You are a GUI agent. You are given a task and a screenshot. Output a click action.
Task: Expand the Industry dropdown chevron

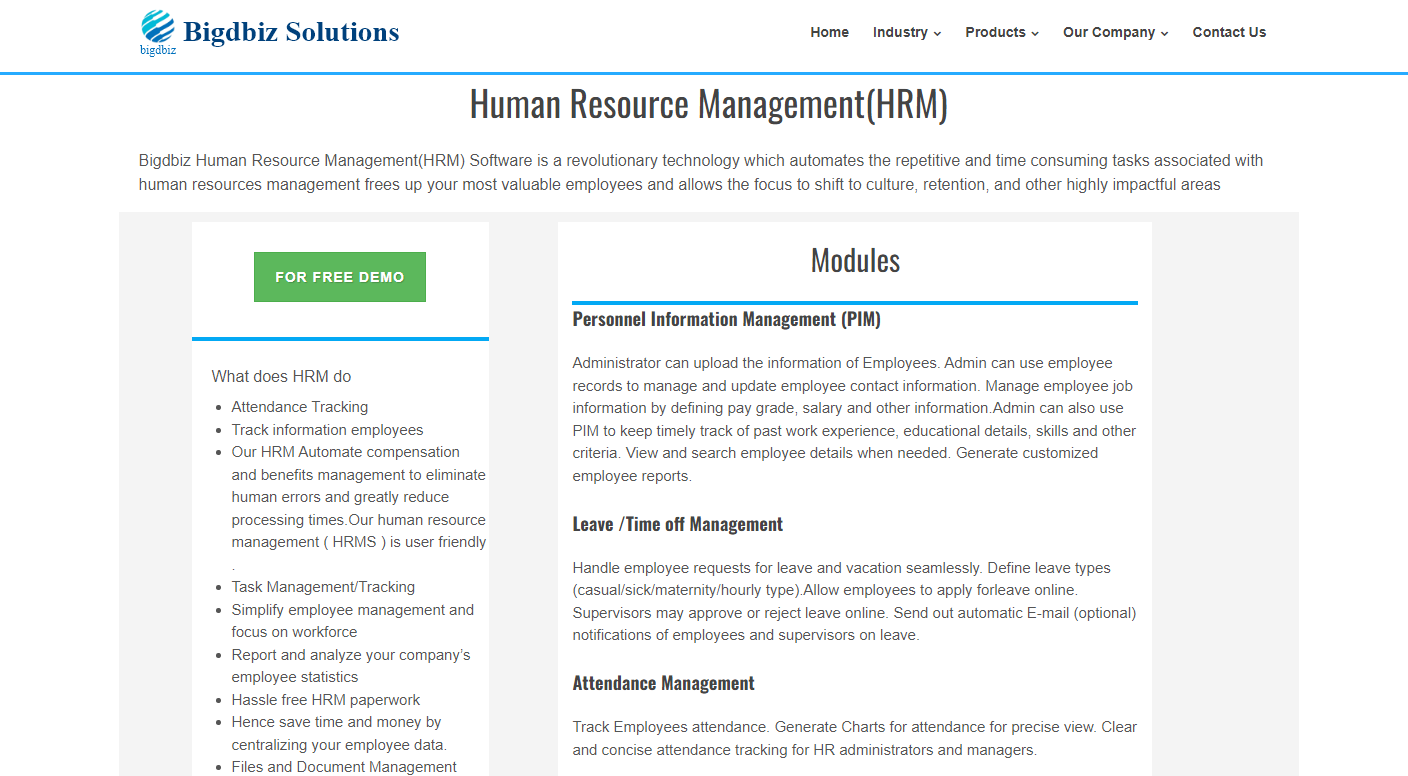[x=937, y=33]
